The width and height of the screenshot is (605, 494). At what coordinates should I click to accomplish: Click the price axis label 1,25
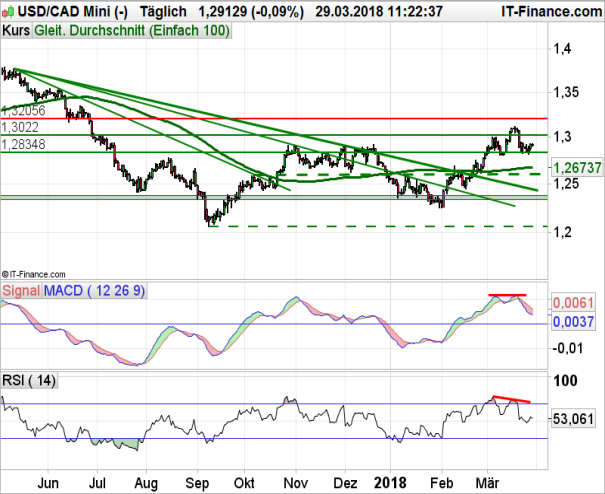[x=566, y=184]
